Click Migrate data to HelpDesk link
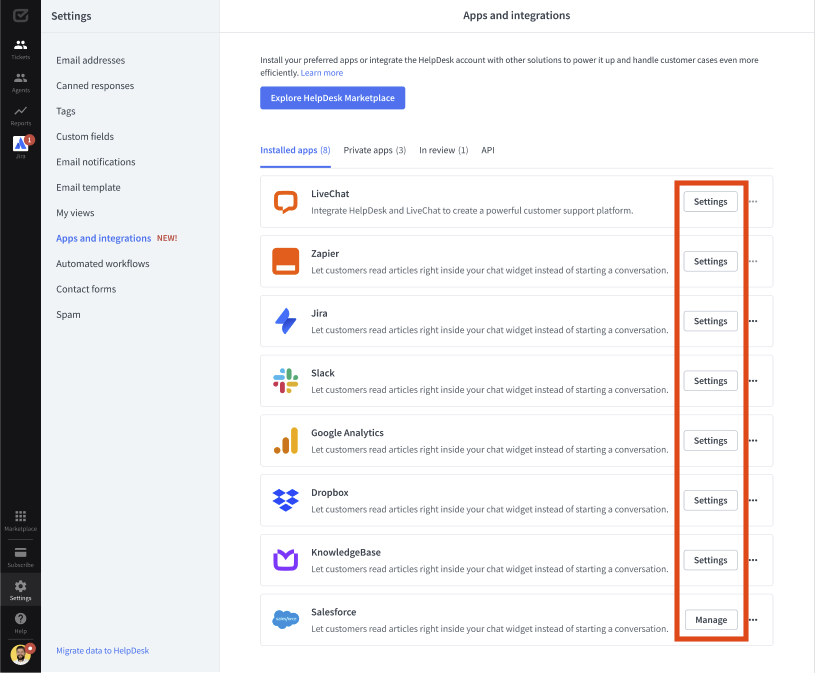Screen dimensions: 815x673 pos(102,651)
